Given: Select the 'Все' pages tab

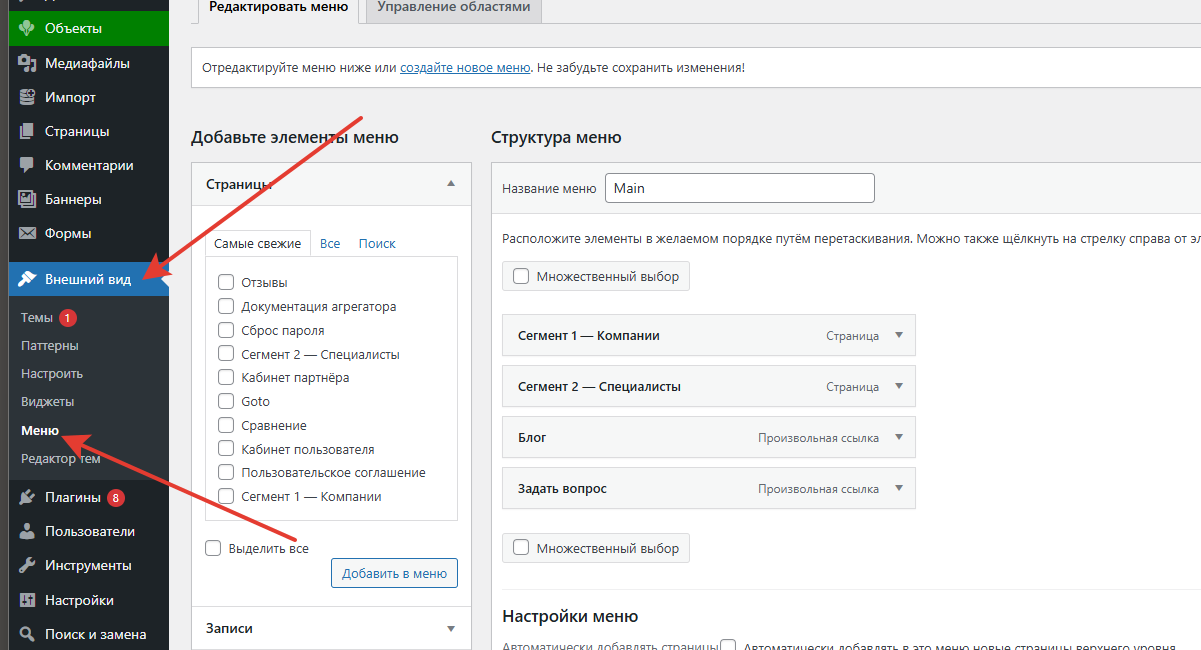Looking at the screenshot, I should click(x=330, y=244).
